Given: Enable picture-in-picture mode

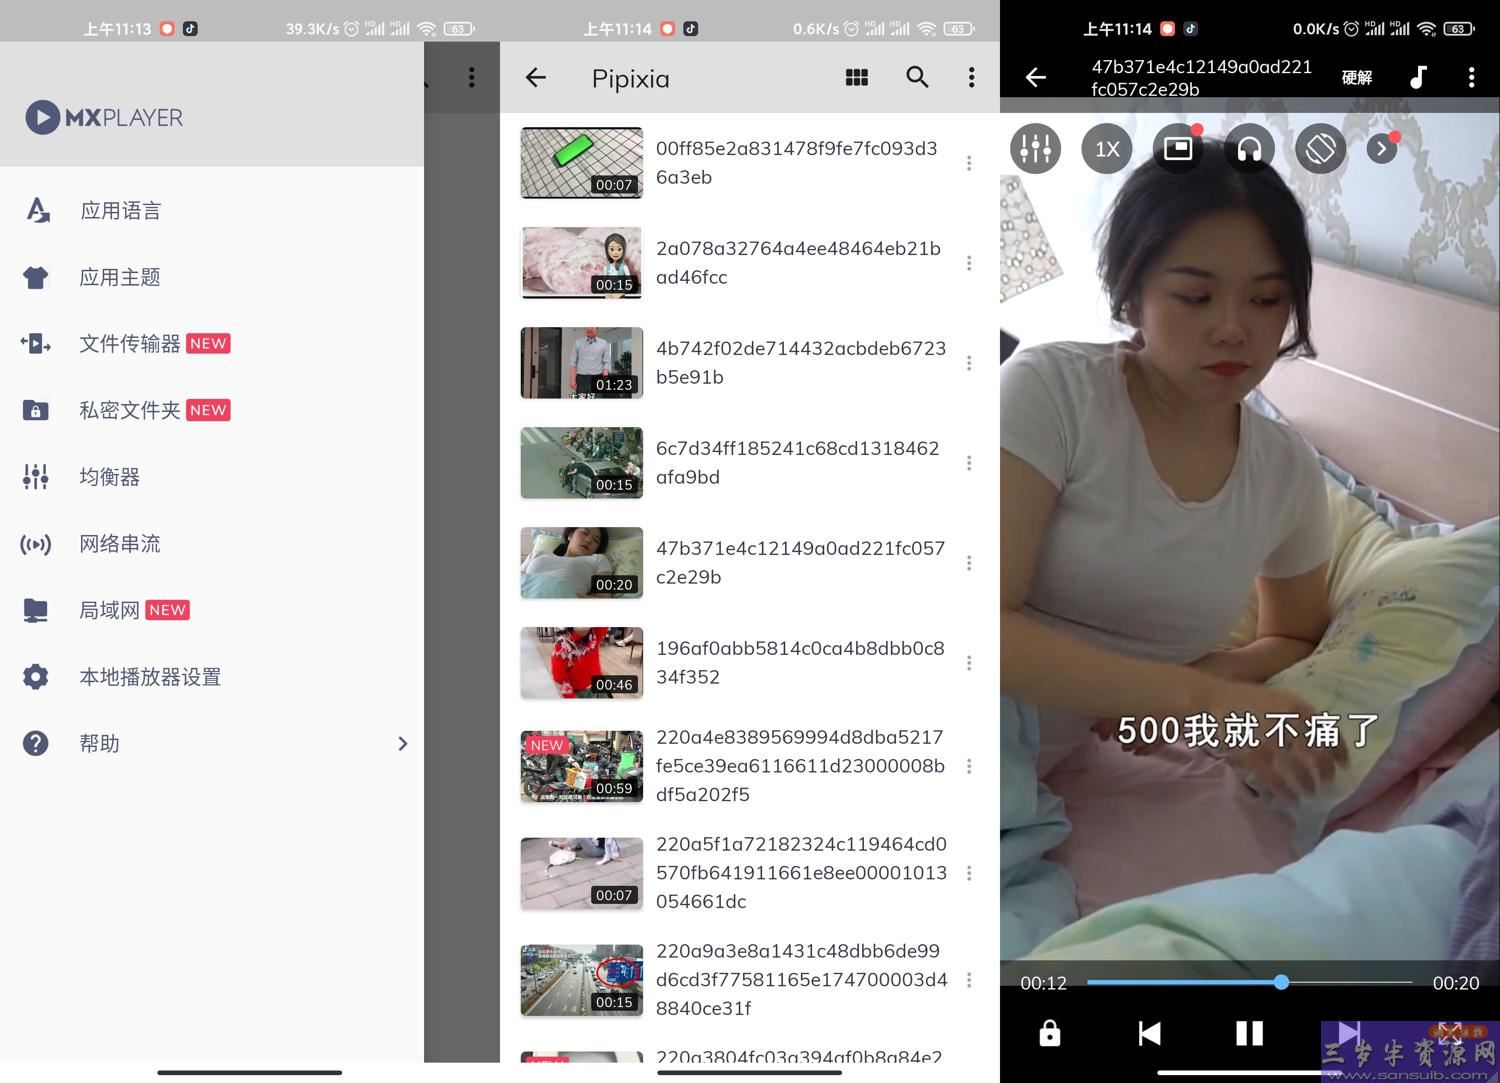Looking at the screenshot, I should 1178,149.
